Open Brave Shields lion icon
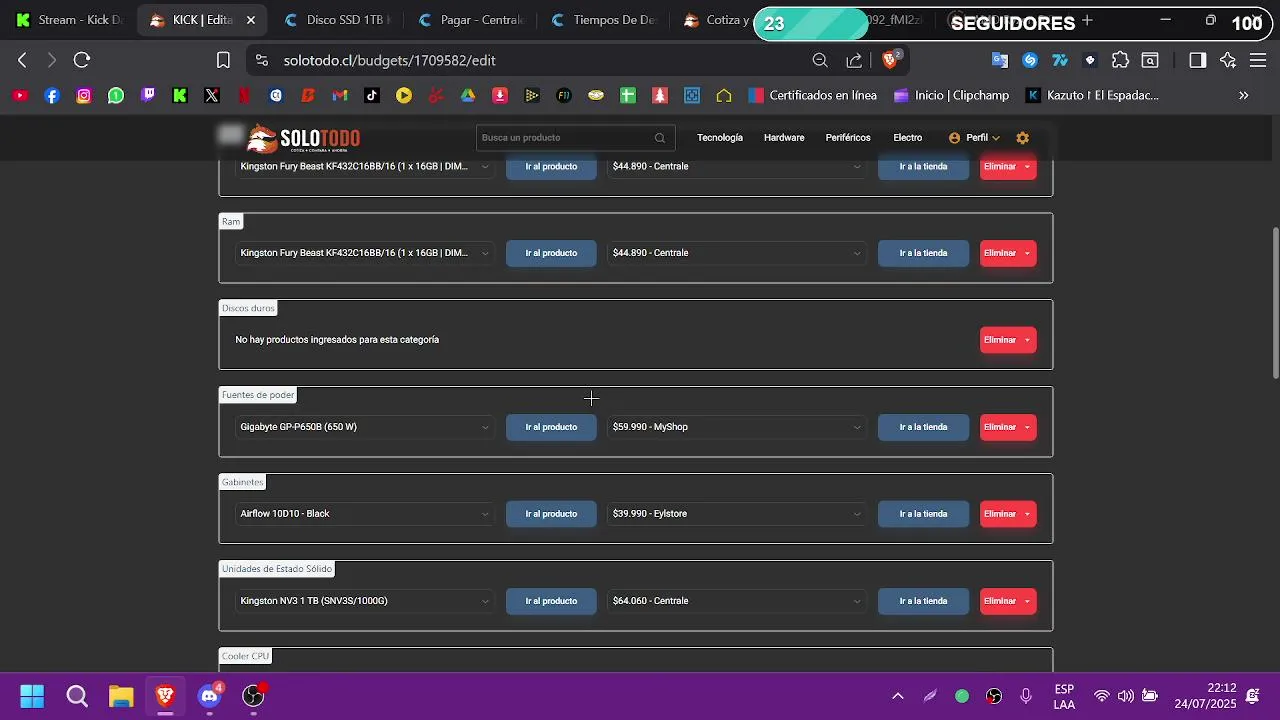Viewport: 1280px width, 720px height. point(890,60)
